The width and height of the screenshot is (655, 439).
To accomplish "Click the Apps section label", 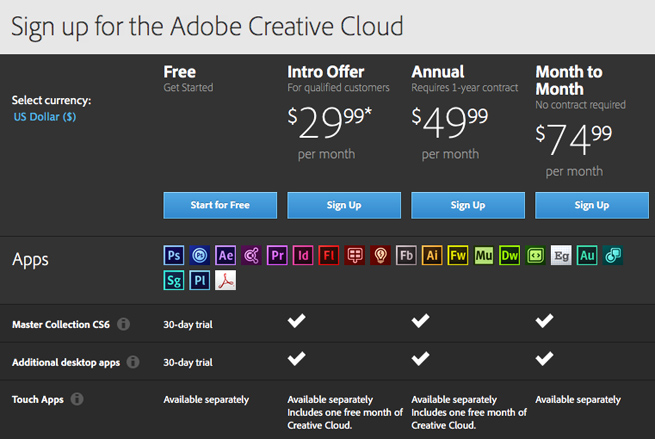I will click(x=30, y=260).
